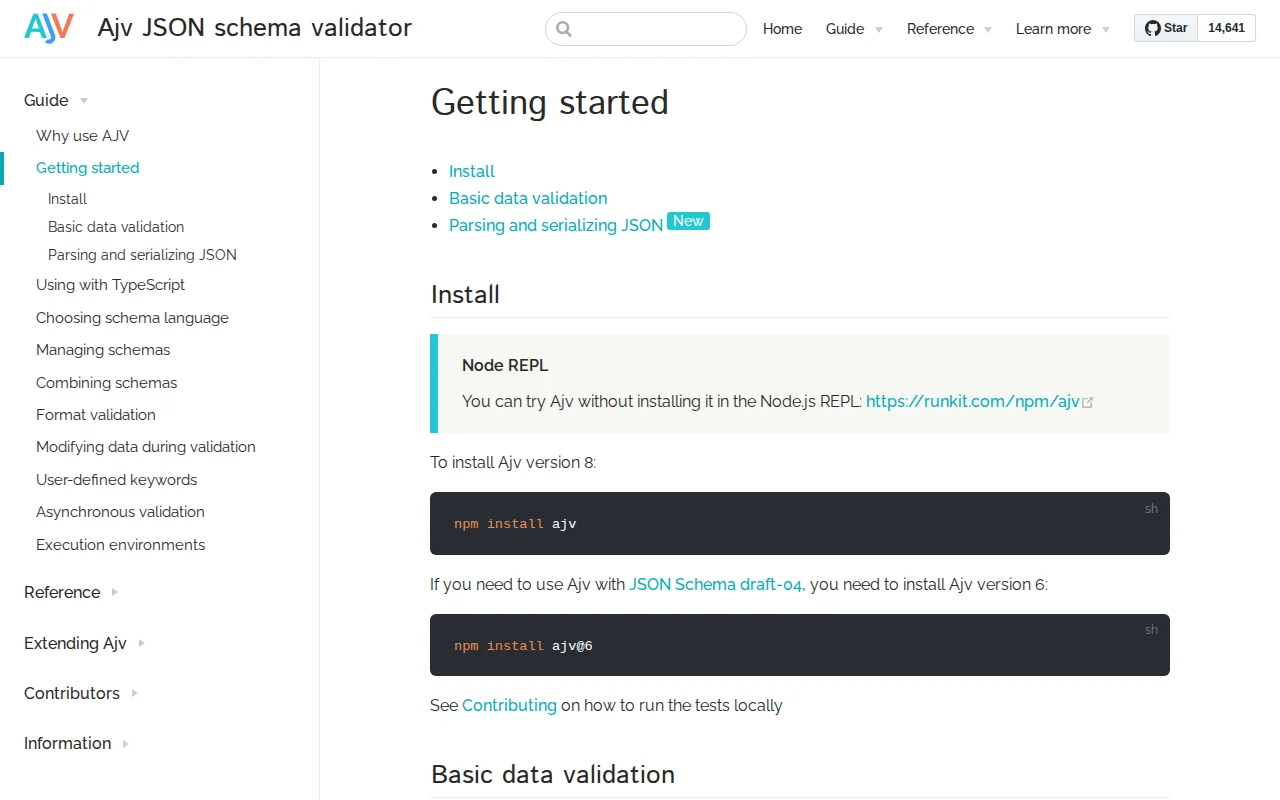Click the New badge

688,221
